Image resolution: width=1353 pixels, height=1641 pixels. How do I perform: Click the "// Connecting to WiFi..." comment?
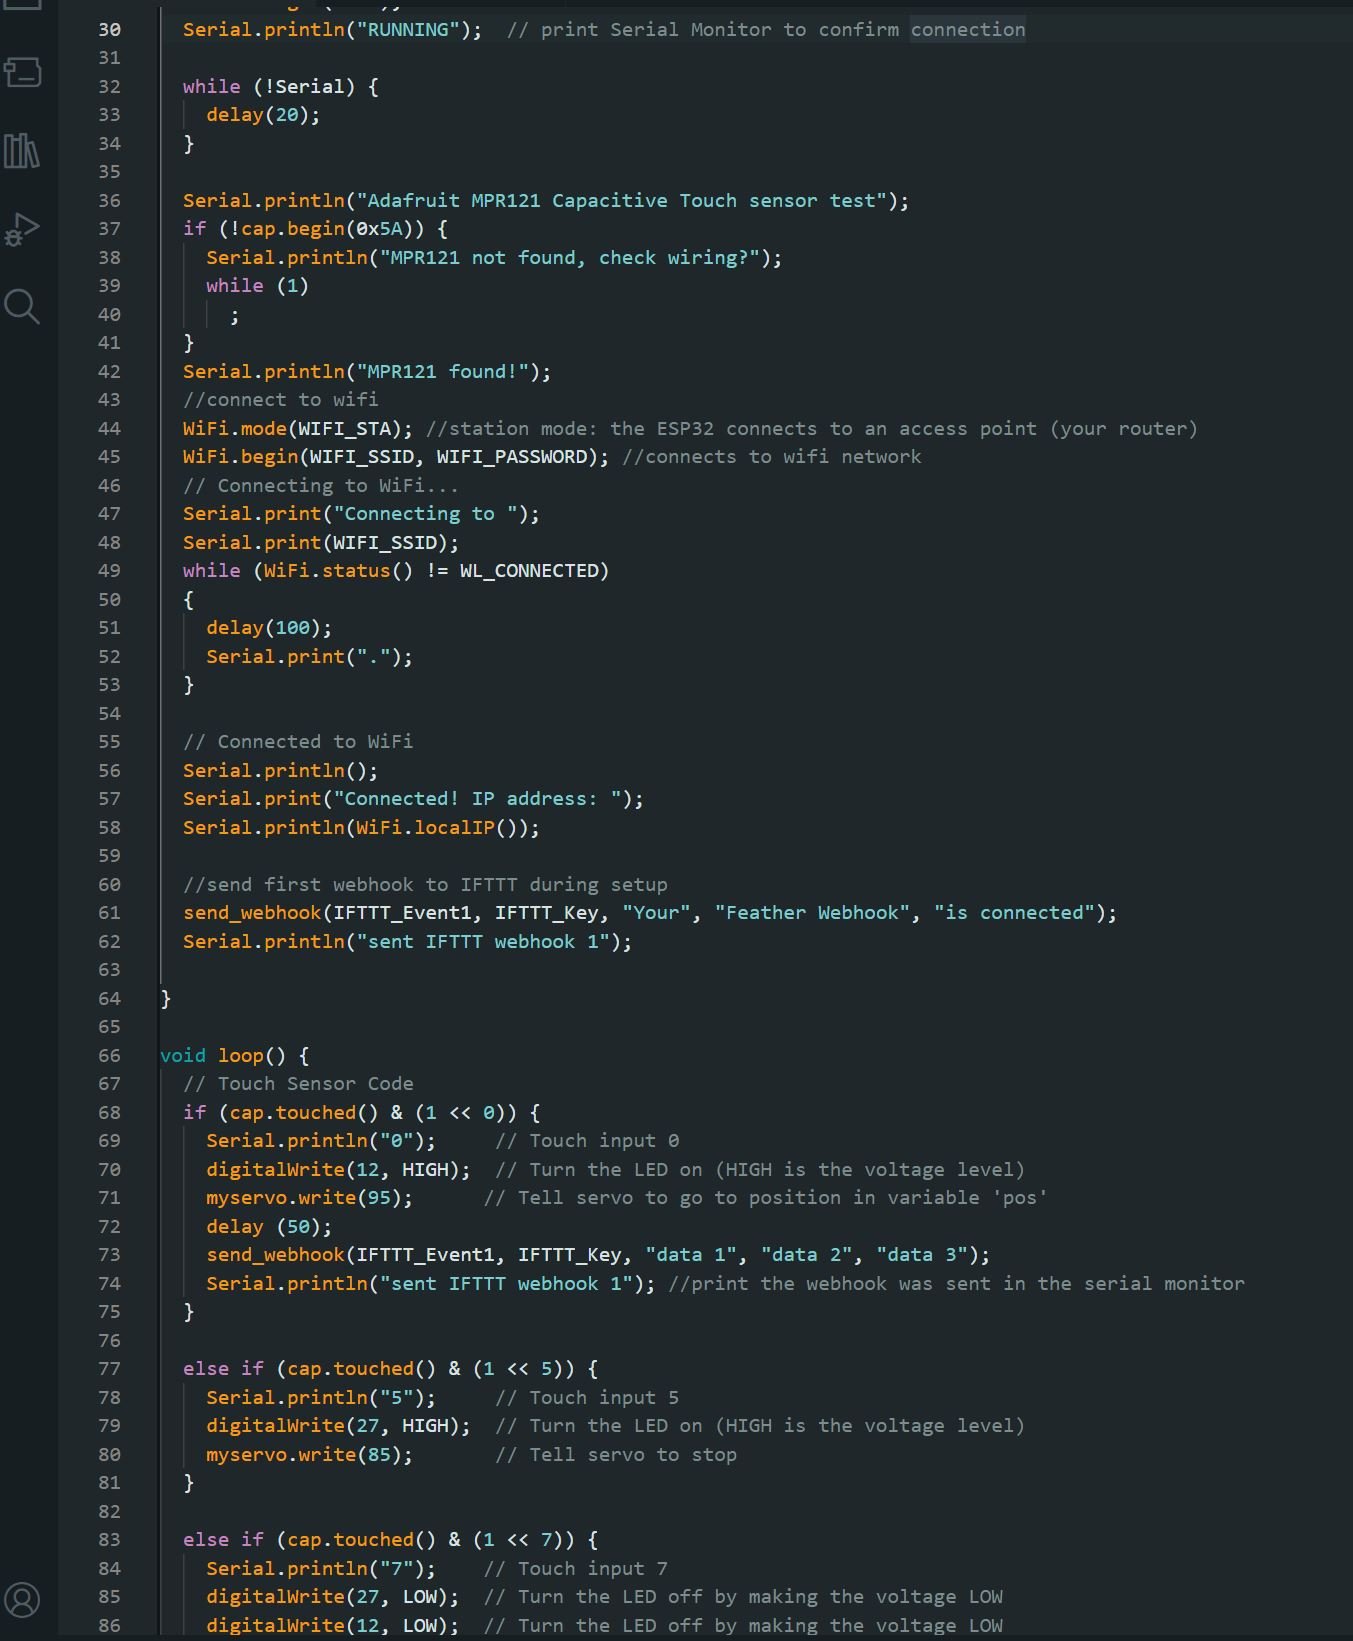pyautogui.click(x=321, y=486)
